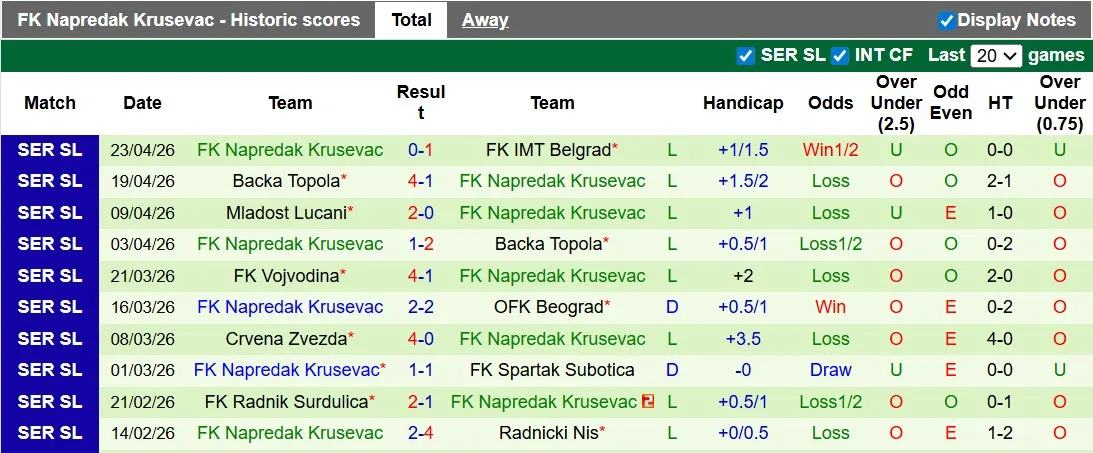Uncheck the SER SL league filter
This screenshot has width=1093, height=453.
[x=745, y=56]
